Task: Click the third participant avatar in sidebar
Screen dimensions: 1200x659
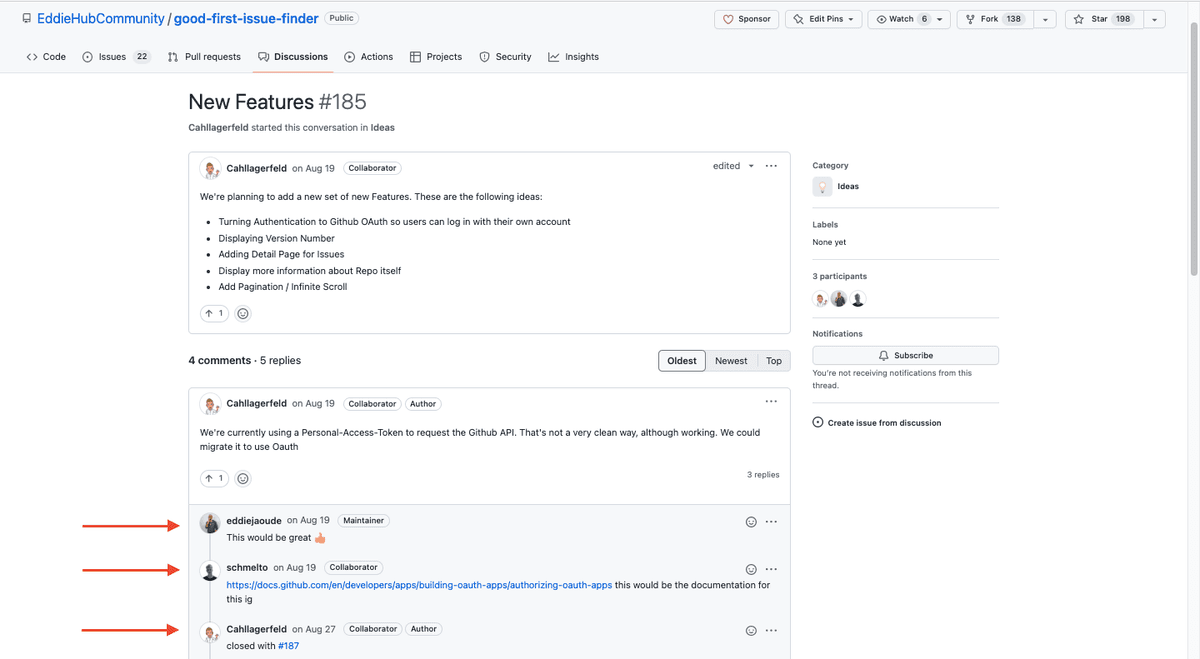Action: (858, 299)
